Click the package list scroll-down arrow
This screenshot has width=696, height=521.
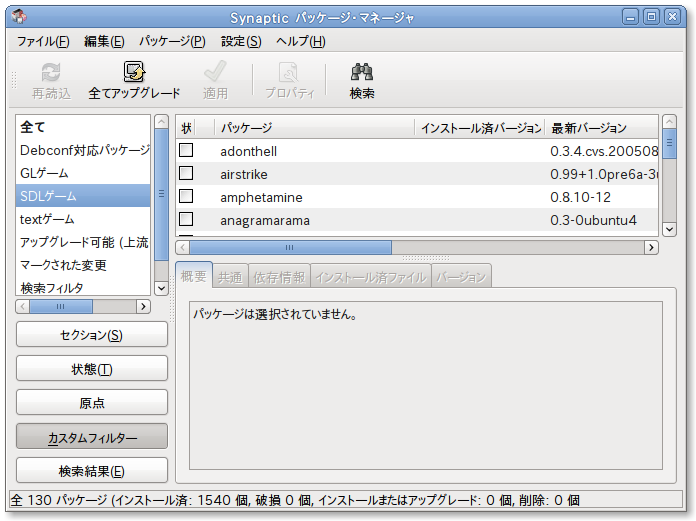pos(669,229)
